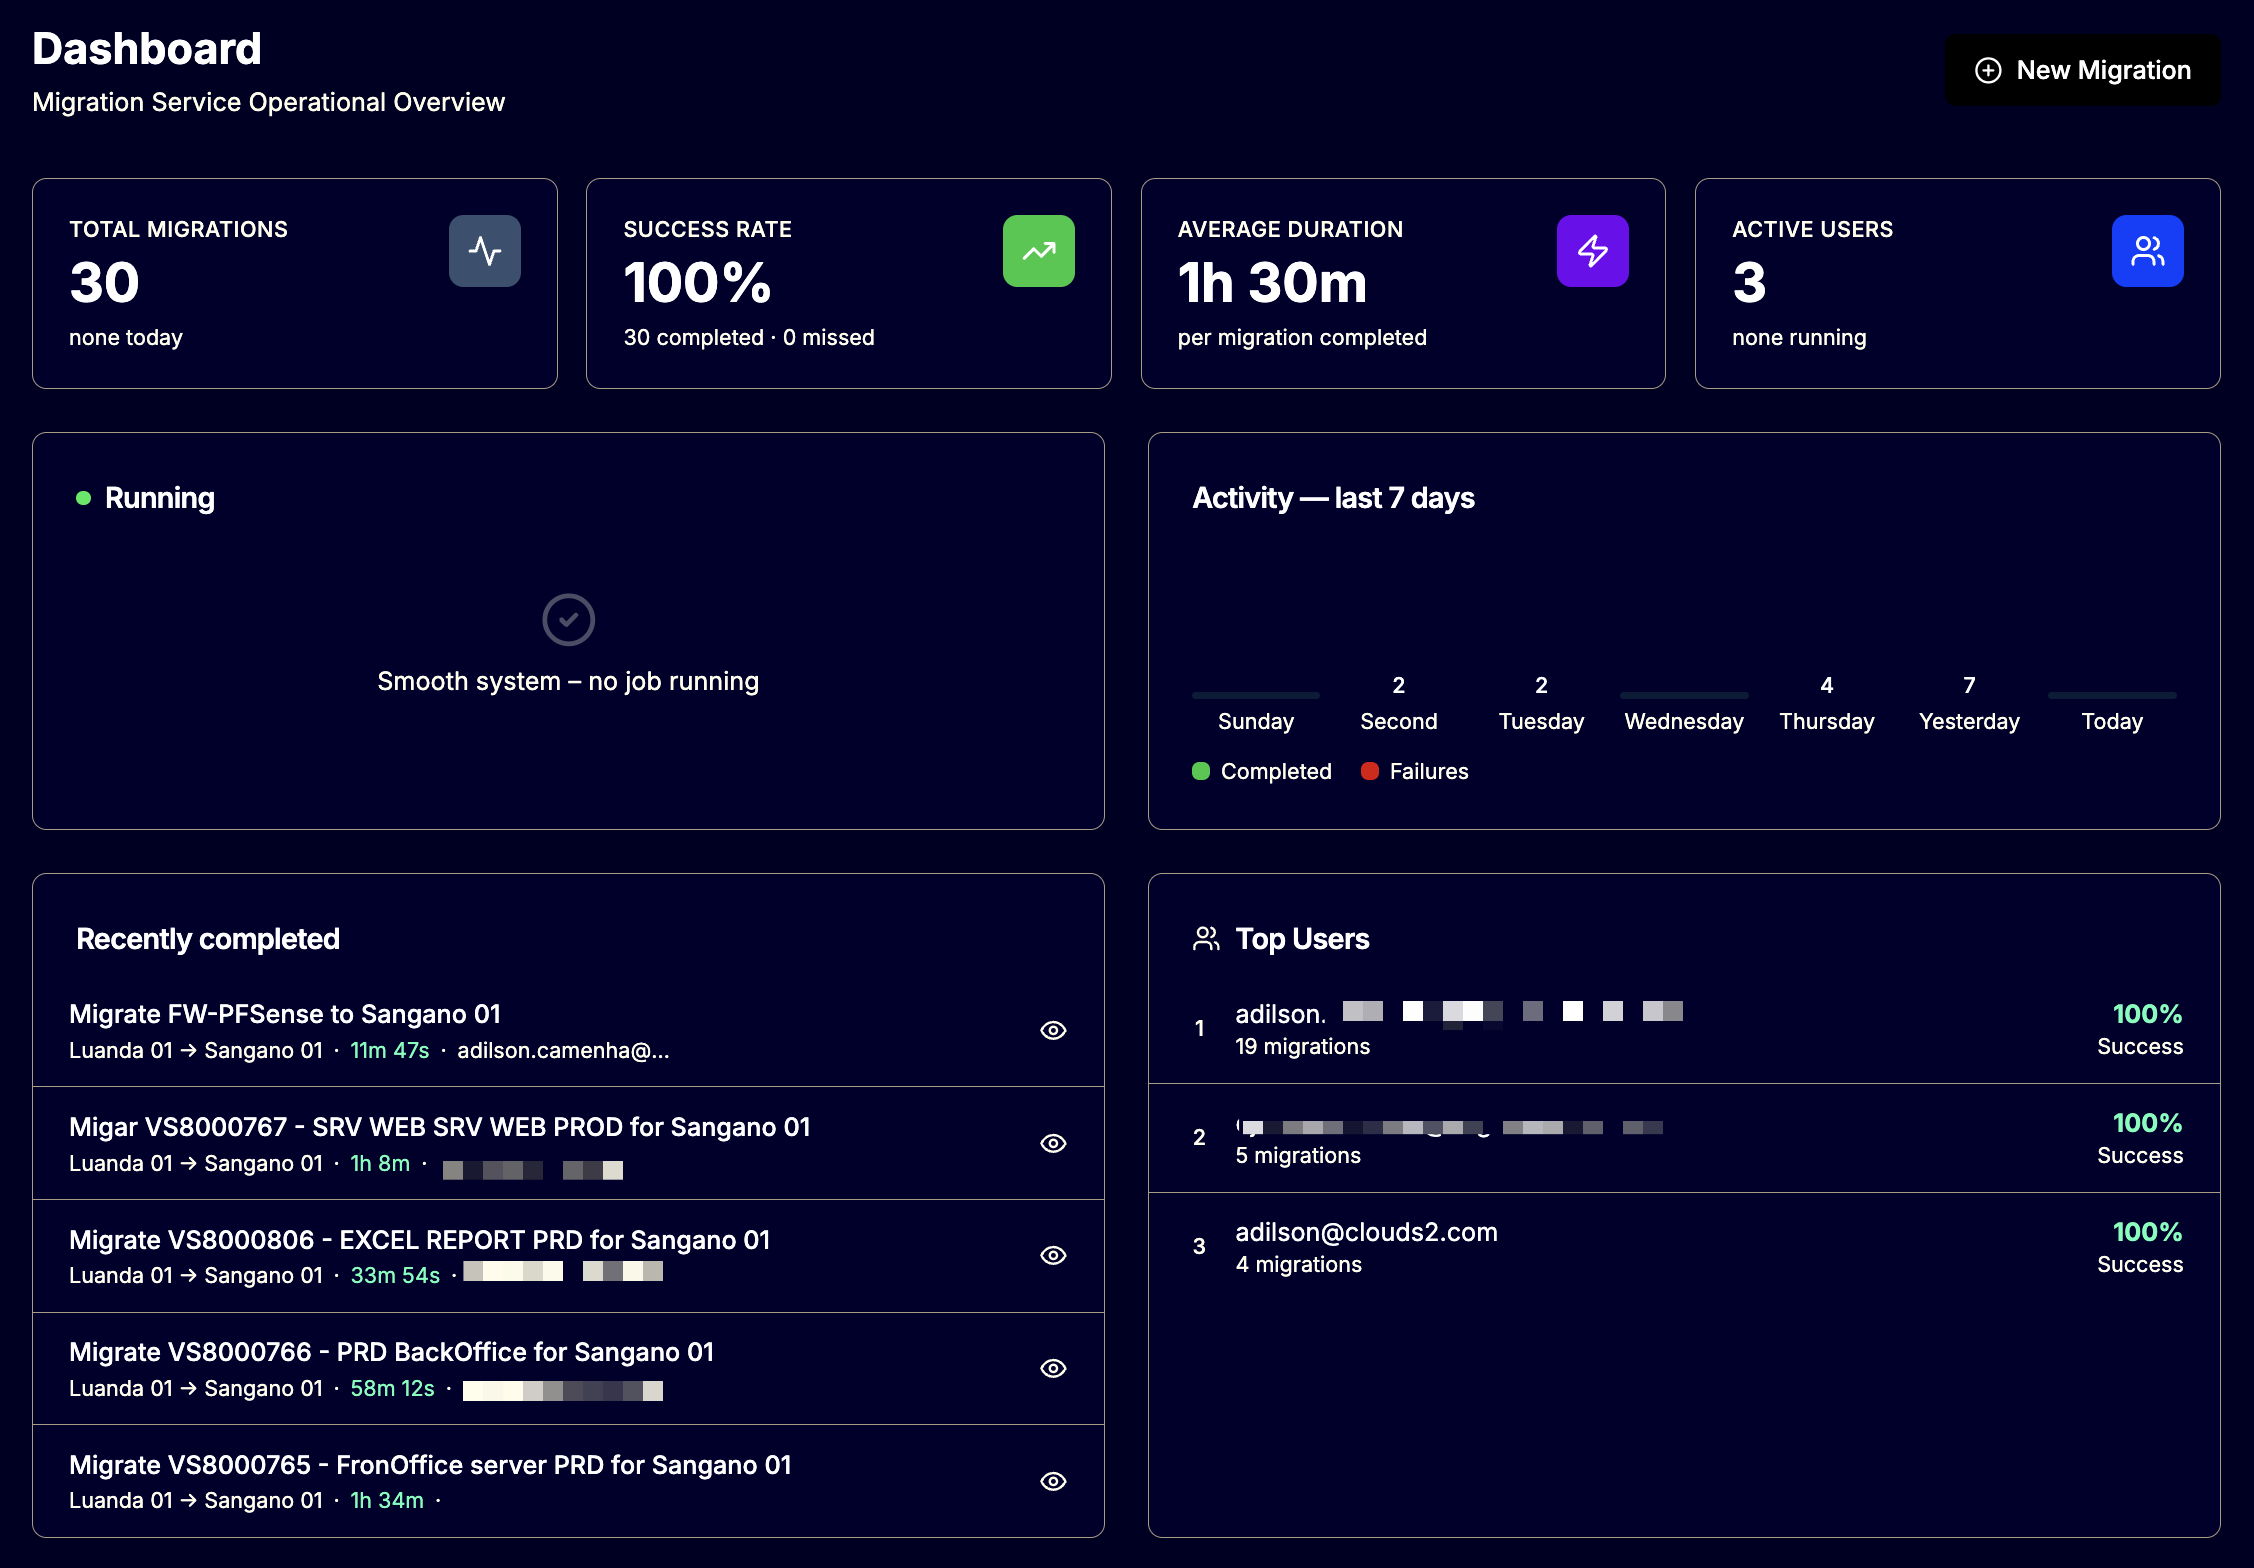Select 'Migrate VS8000766 - PRD BackOffice' title
The height and width of the screenshot is (1568, 2254).
click(392, 1352)
